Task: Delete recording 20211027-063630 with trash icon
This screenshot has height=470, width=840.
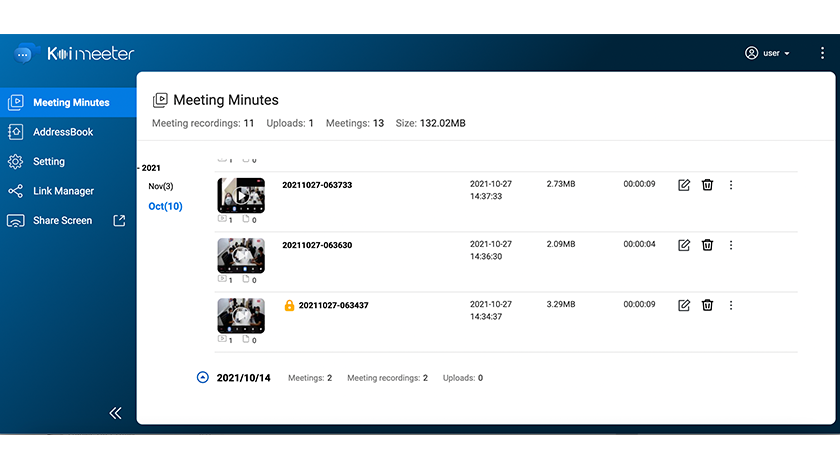Action: click(707, 245)
